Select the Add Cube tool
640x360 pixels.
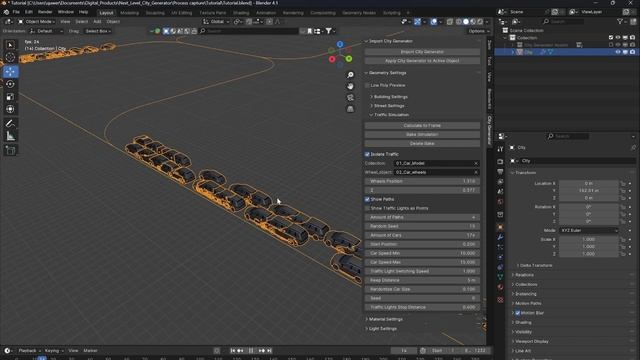click(x=10, y=151)
